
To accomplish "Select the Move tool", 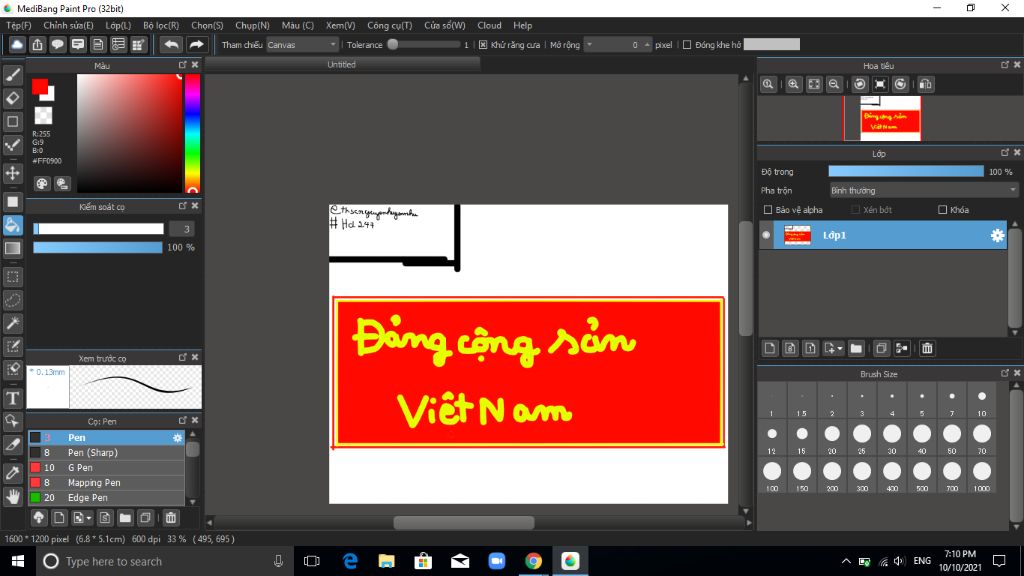I will click(12, 173).
